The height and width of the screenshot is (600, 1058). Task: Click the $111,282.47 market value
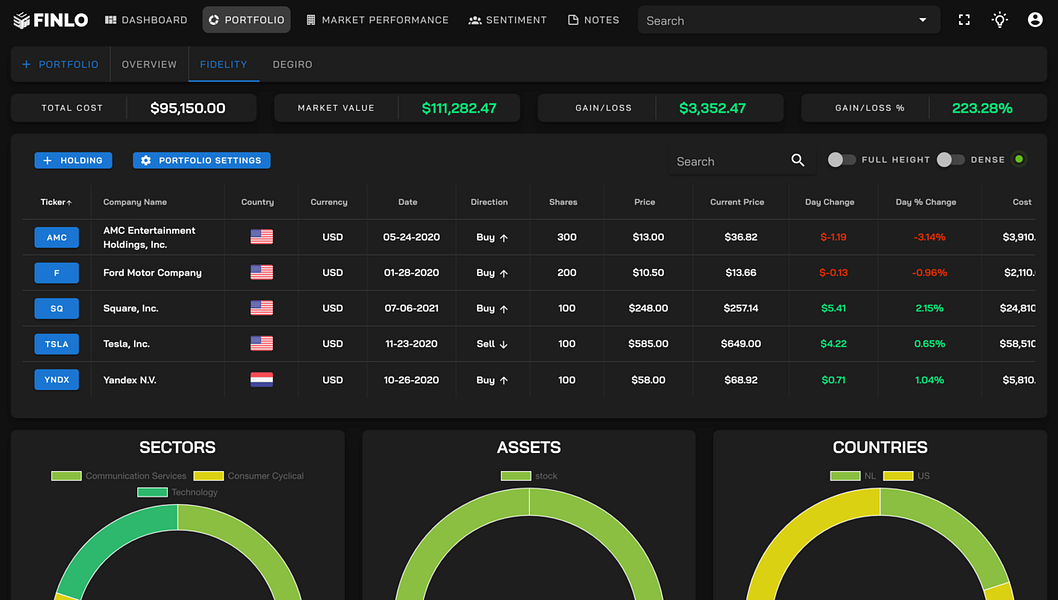(459, 108)
